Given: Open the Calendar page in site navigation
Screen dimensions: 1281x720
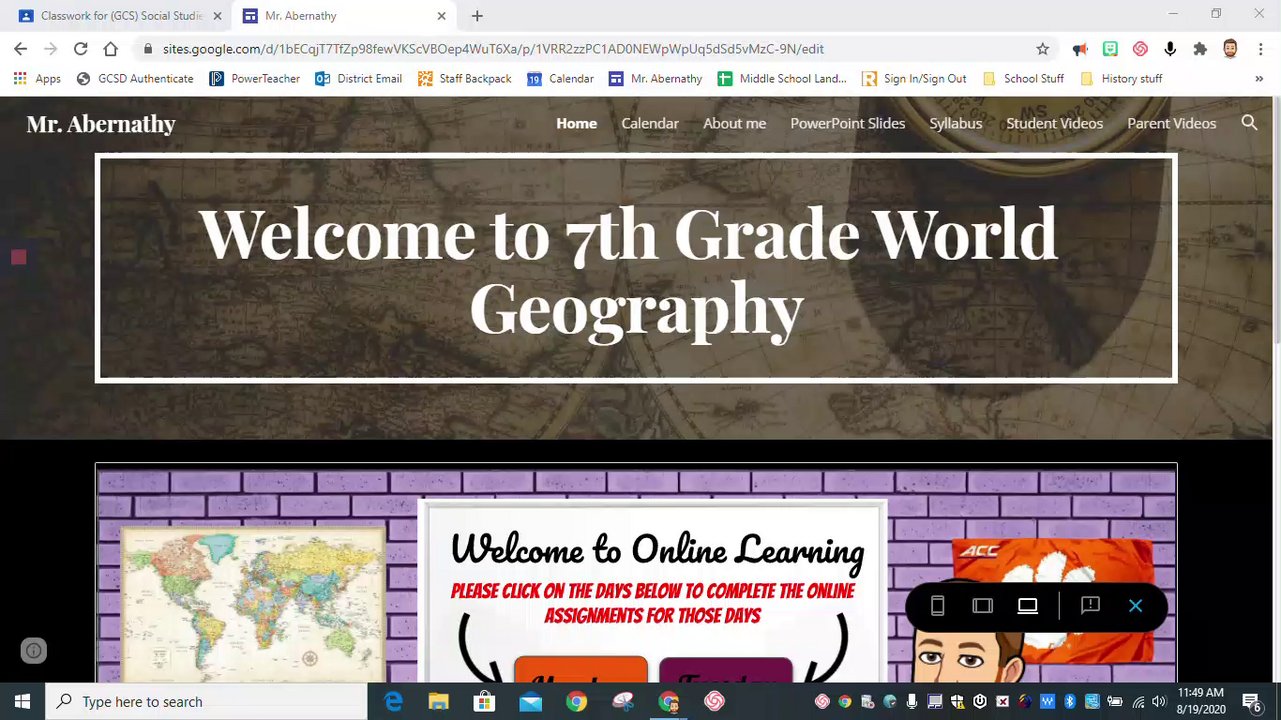Looking at the screenshot, I should [x=650, y=123].
